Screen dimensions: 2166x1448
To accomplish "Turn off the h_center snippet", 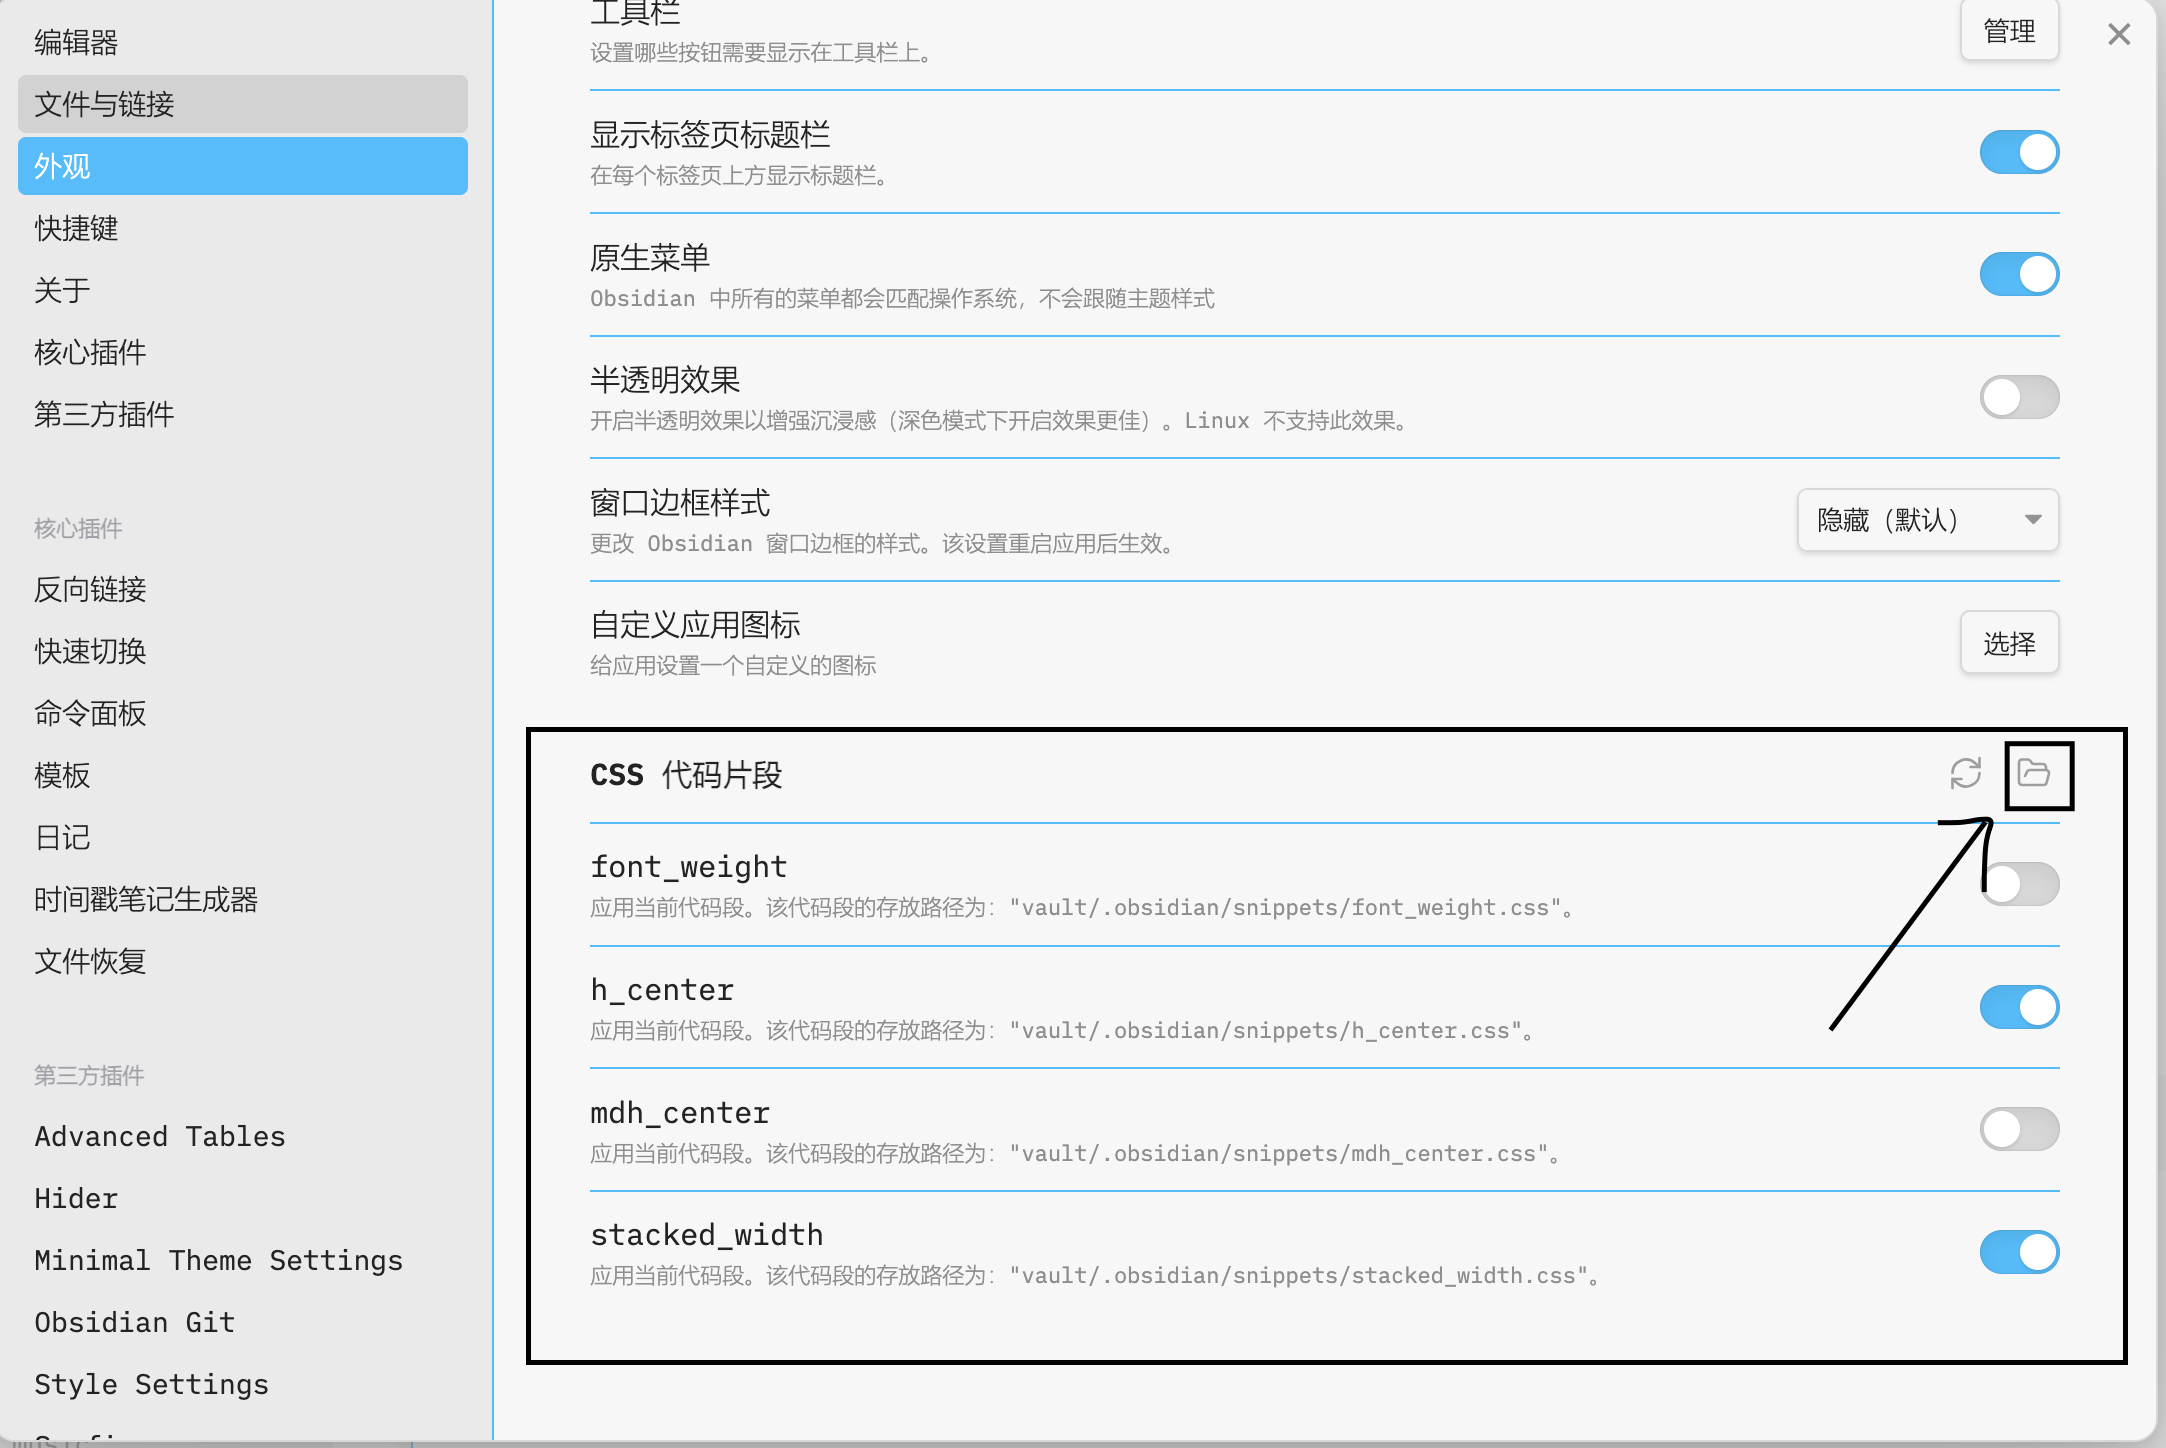I will tap(2018, 1007).
